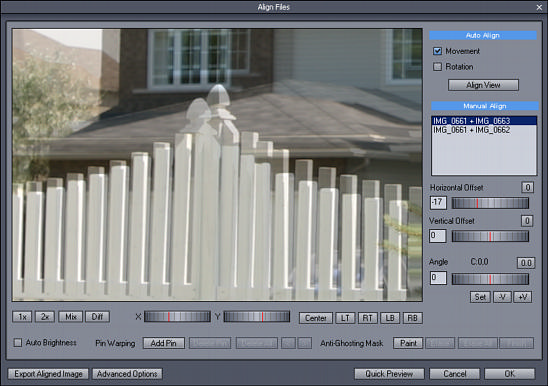Enable Auto Brightness checkbox
Viewport: 548px width, 386px height.
coord(17,343)
